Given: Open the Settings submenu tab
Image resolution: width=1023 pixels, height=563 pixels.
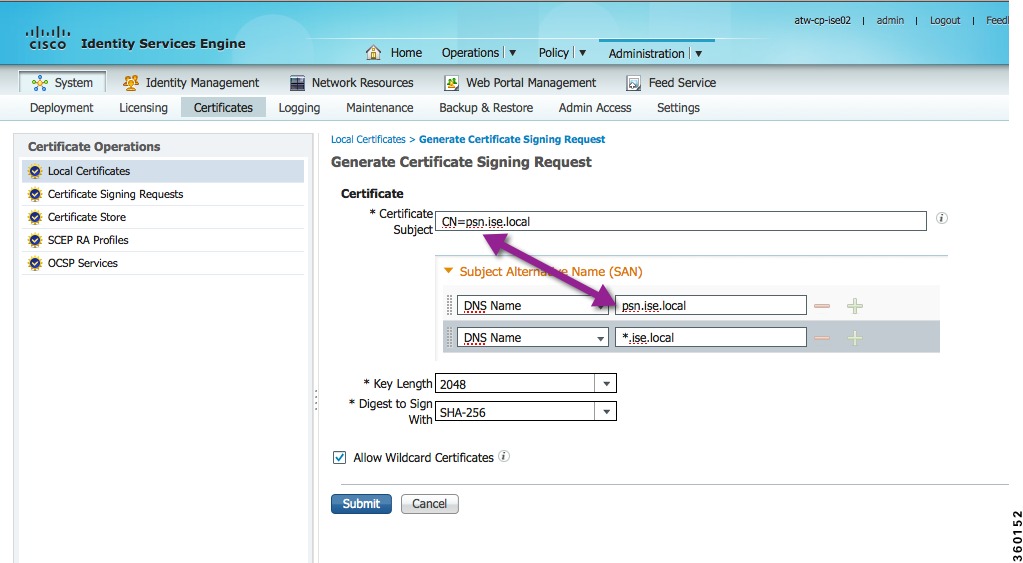Looking at the screenshot, I should [678, 108].
